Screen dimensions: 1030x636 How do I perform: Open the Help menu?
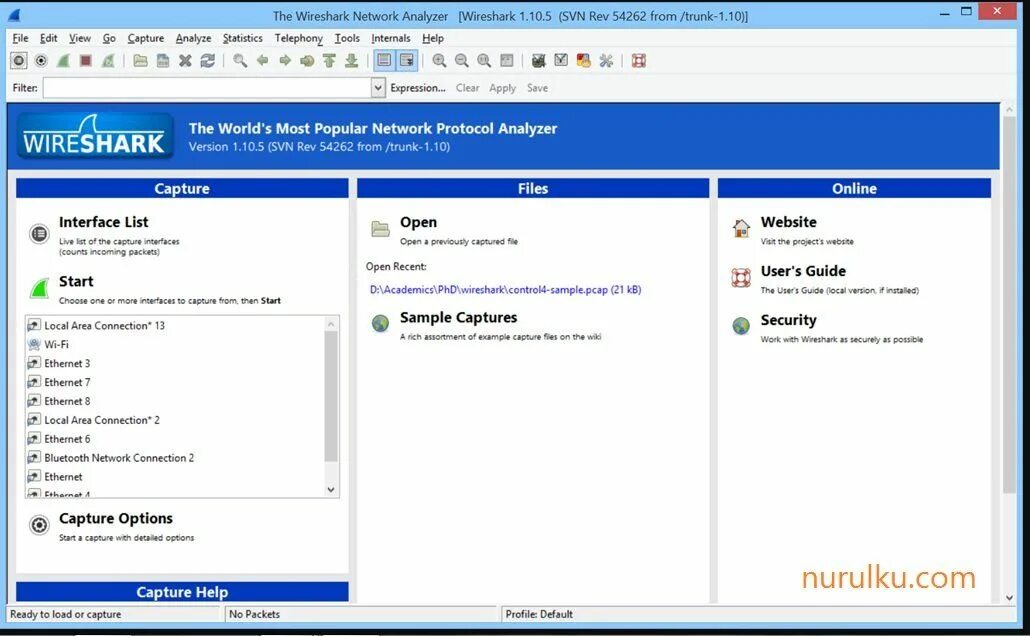click(433, 38)
